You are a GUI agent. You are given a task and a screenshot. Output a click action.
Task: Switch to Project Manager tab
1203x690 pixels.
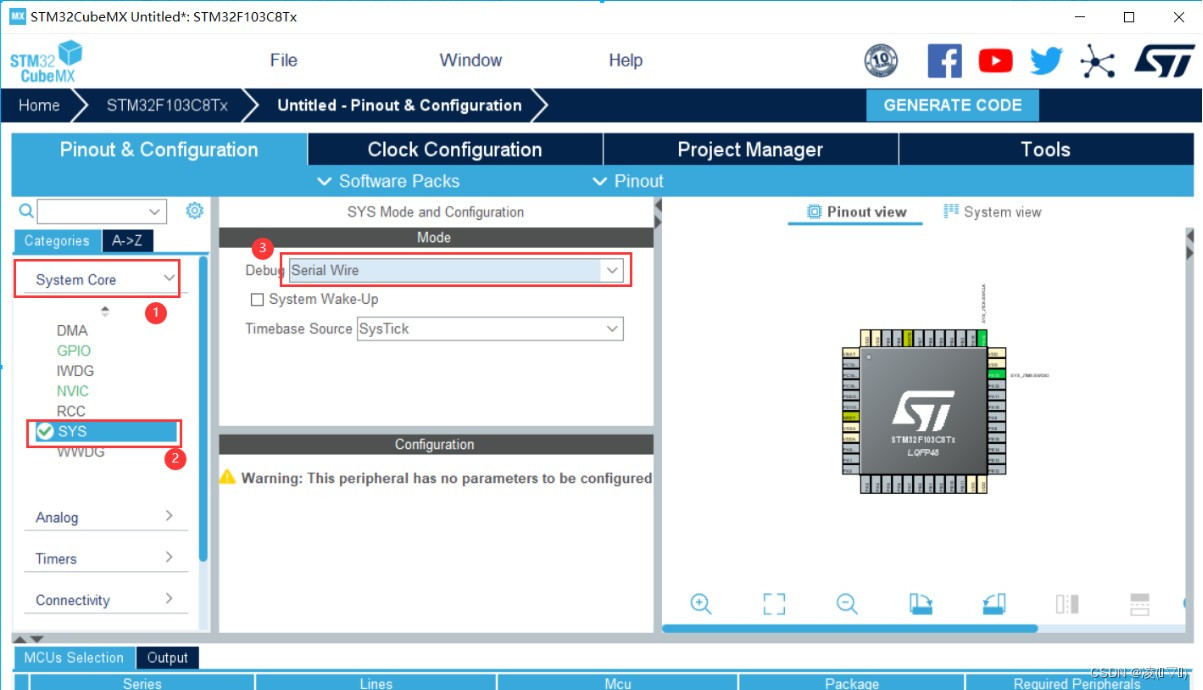pos(750,150)
